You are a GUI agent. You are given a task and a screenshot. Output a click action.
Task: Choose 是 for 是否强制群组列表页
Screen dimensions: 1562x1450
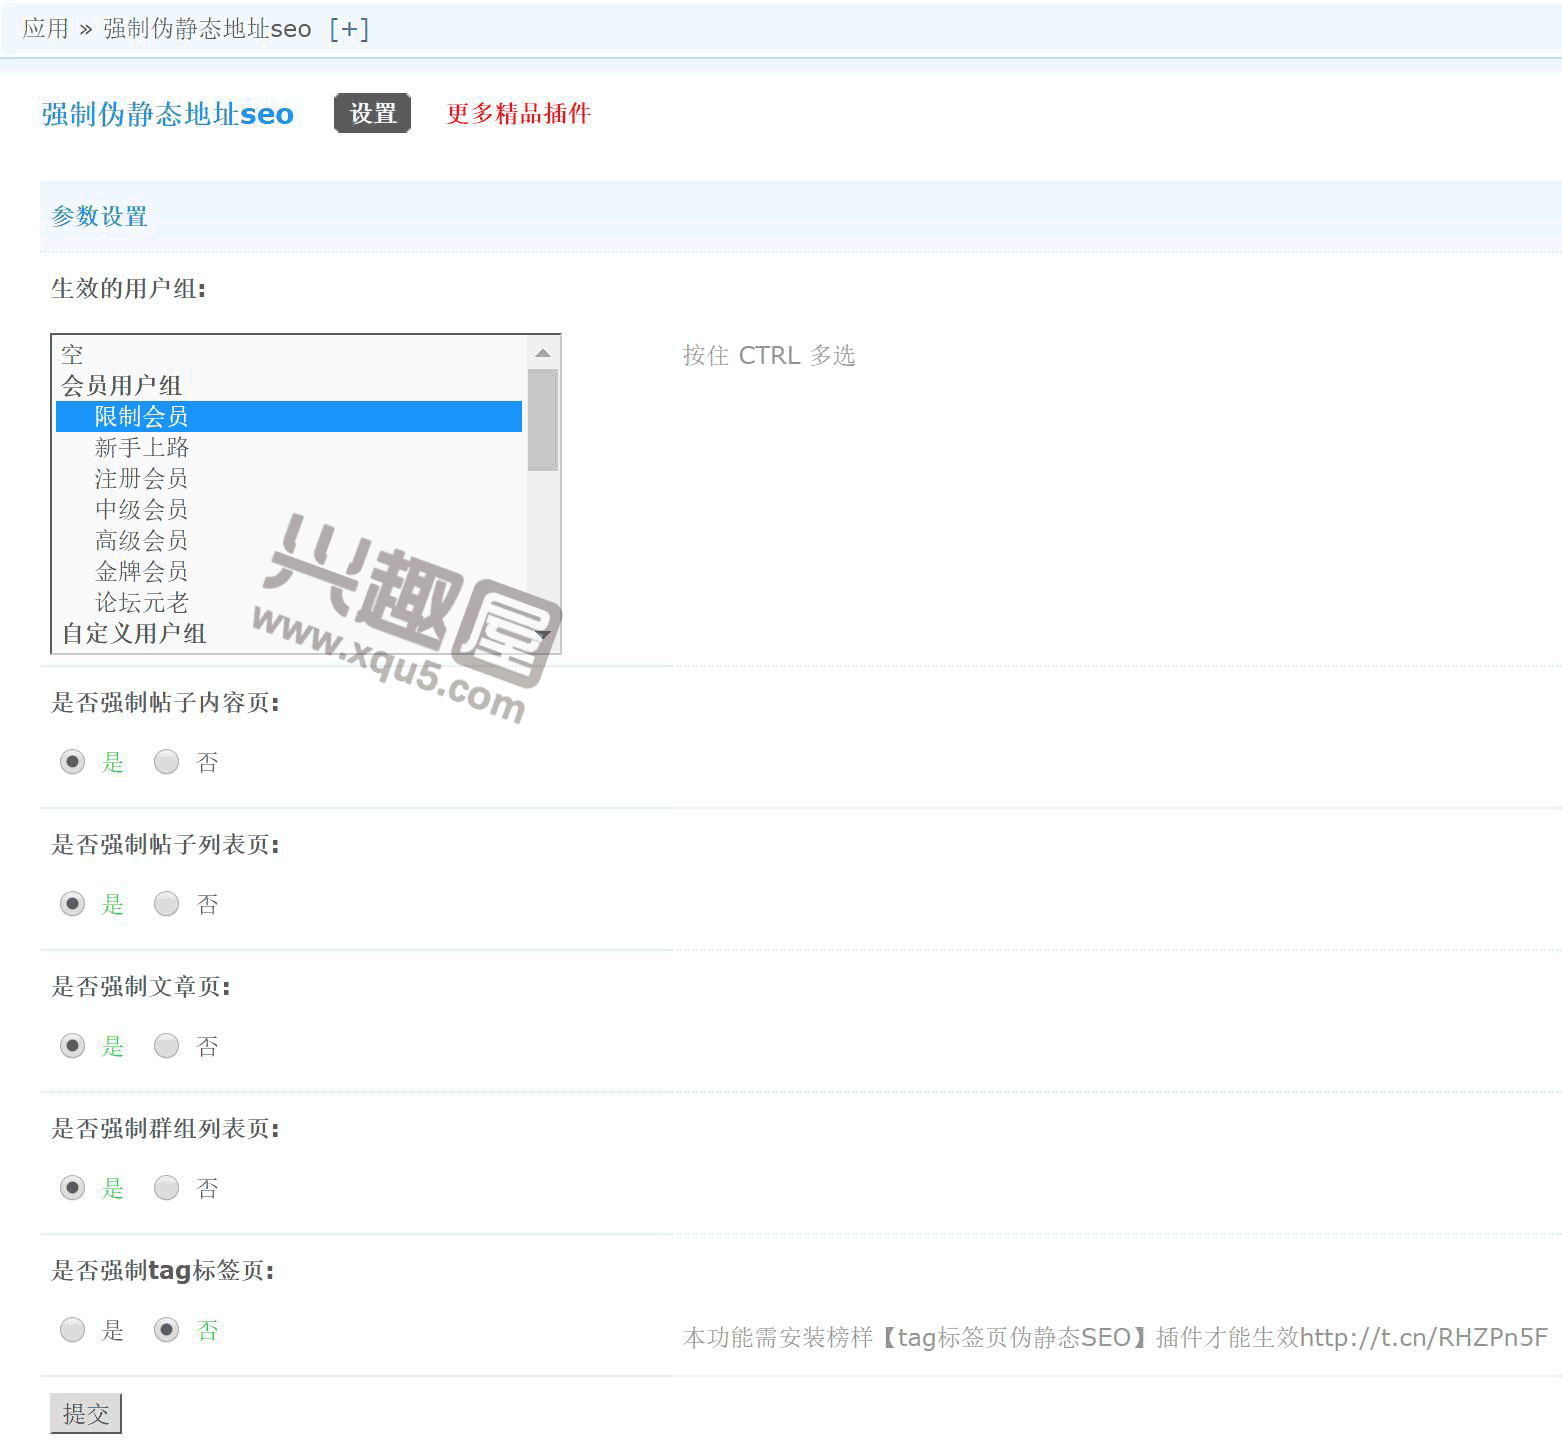pyautogui.click(x=73, y=1188)
